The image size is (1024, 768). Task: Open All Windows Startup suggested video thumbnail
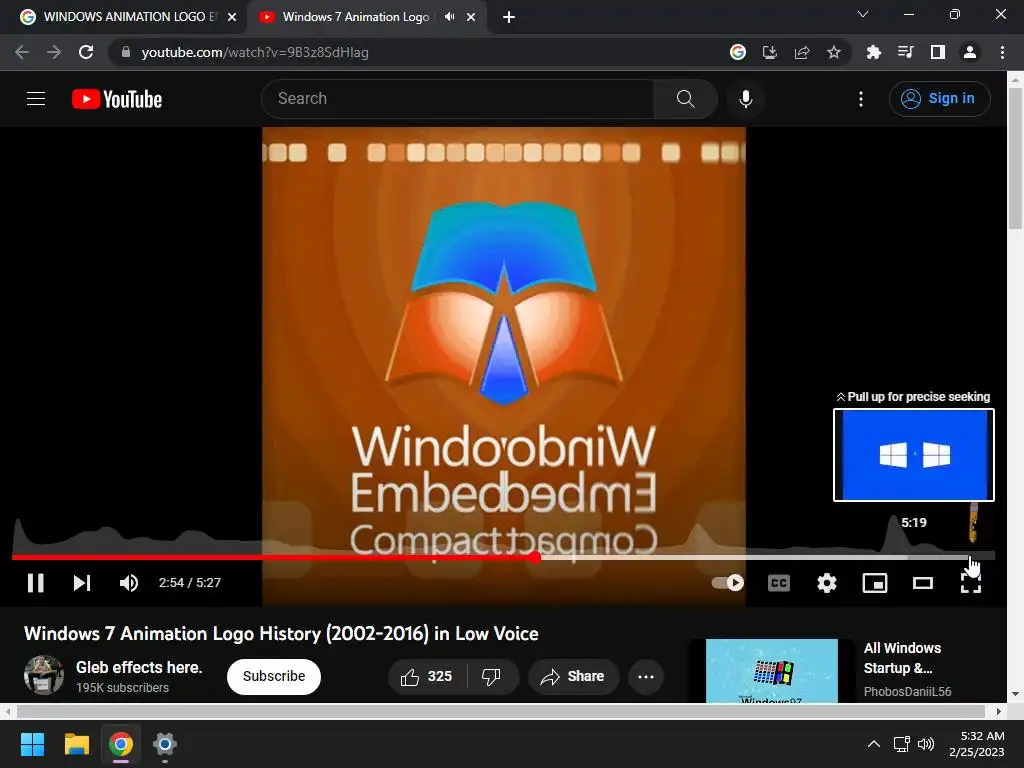tap(771, 671)
